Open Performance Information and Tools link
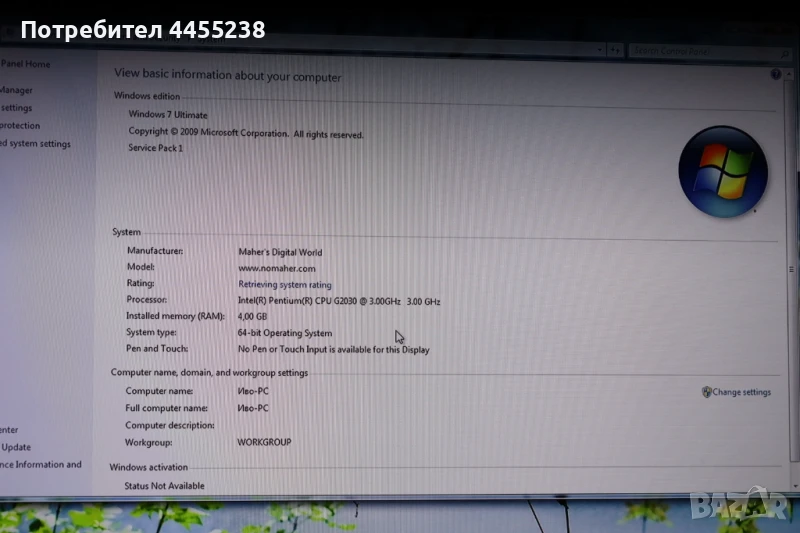The image size is (800, 533). (41, 465)
